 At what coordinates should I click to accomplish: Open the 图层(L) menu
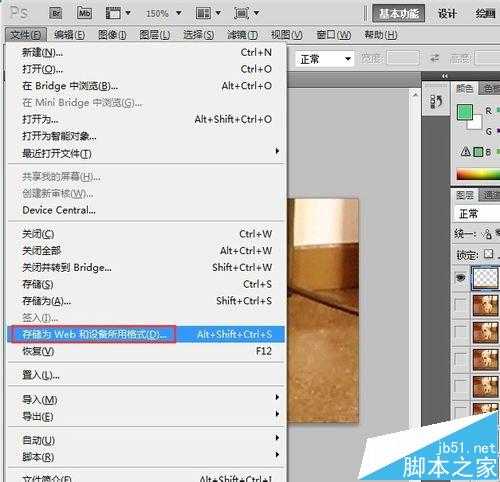154,34
